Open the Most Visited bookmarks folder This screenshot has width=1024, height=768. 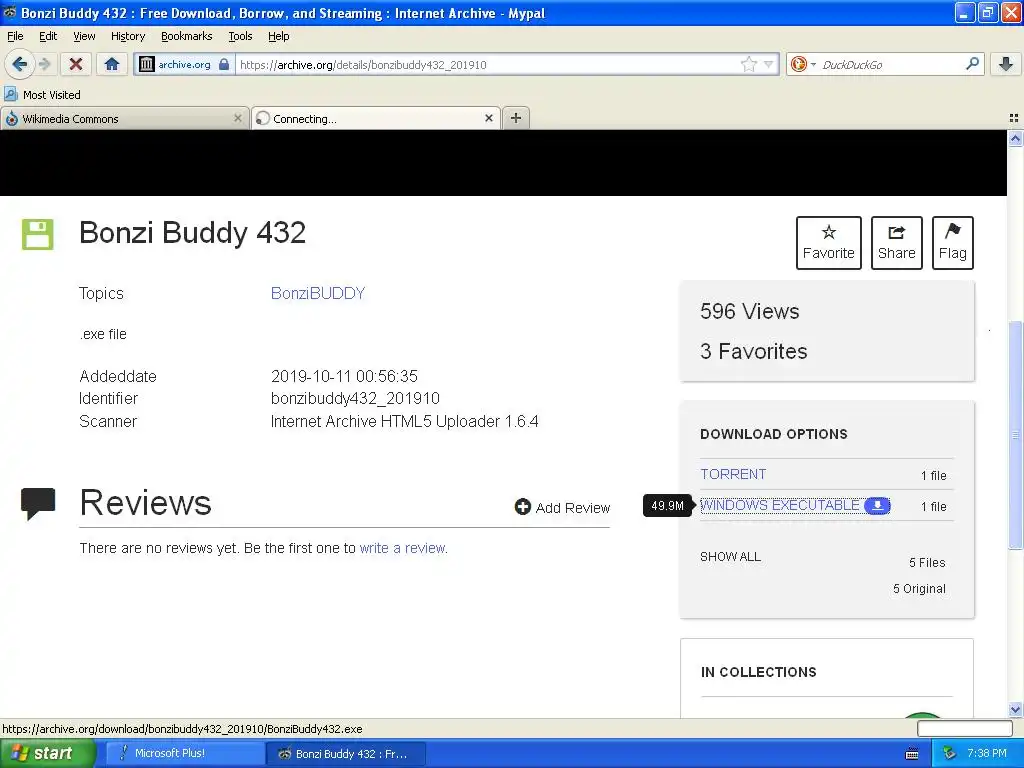click(x=42, y=95)
